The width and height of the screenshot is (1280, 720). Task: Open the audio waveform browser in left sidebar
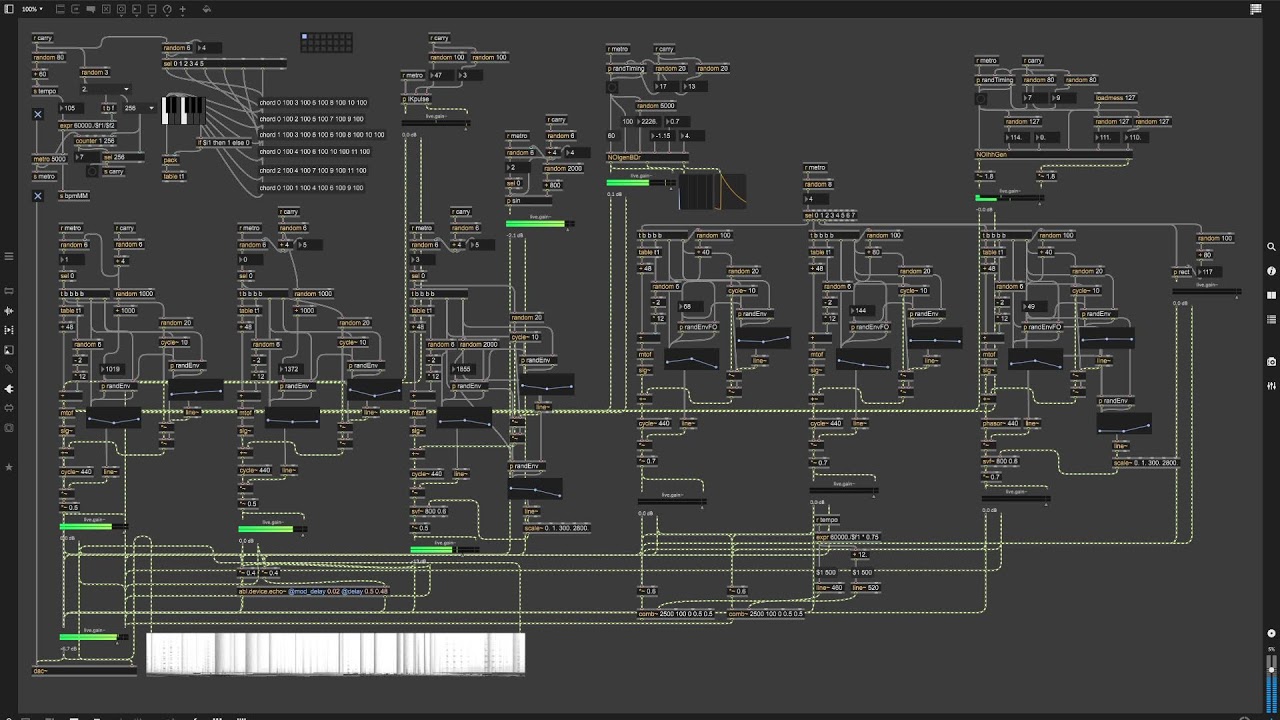[x=9, y=310]
